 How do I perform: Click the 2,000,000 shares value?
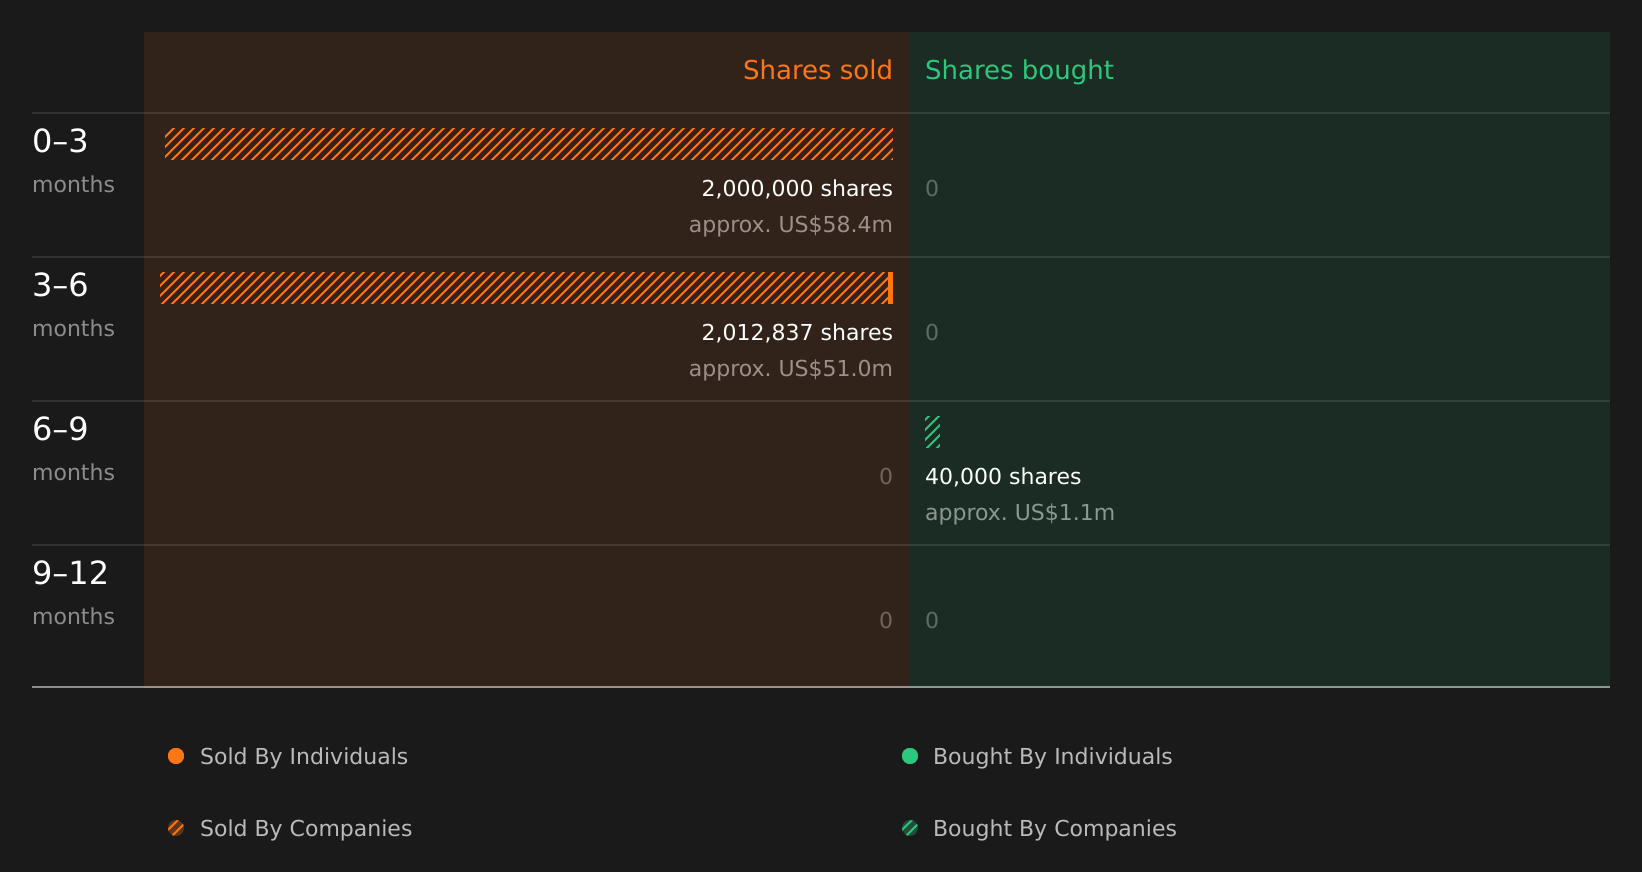[x=797, y=188]
